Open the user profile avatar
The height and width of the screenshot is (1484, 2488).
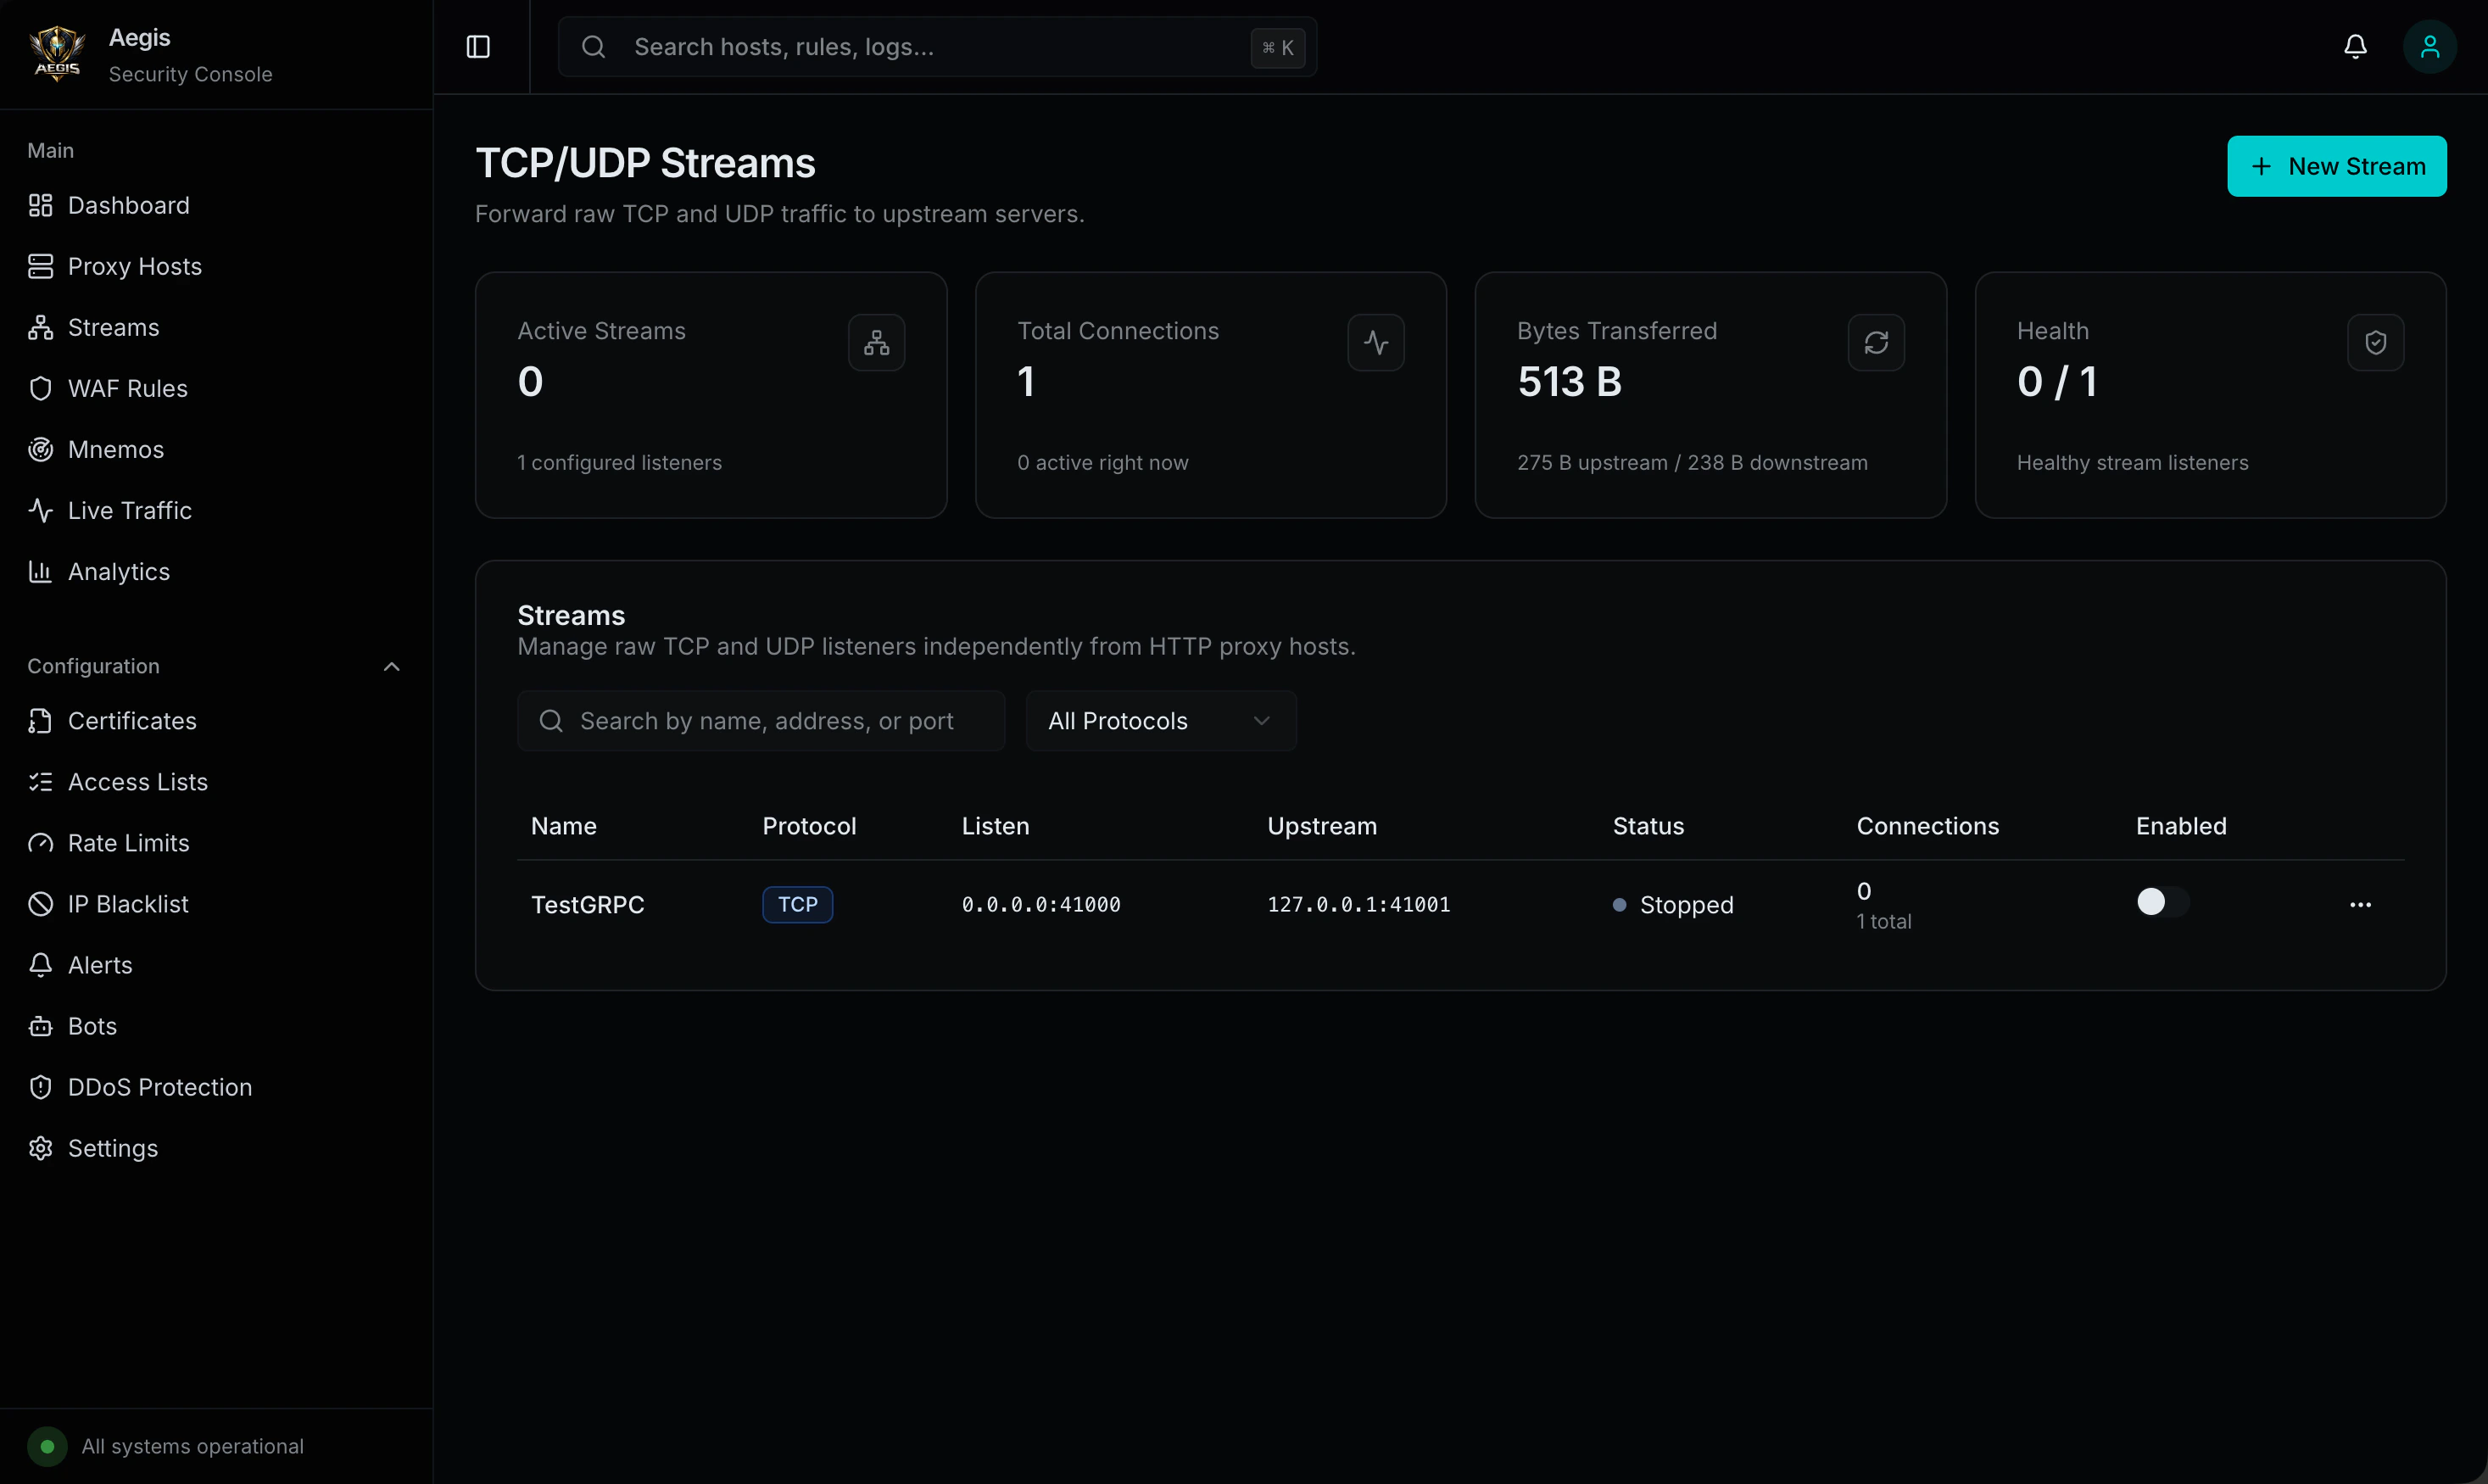pos(2429,47)
